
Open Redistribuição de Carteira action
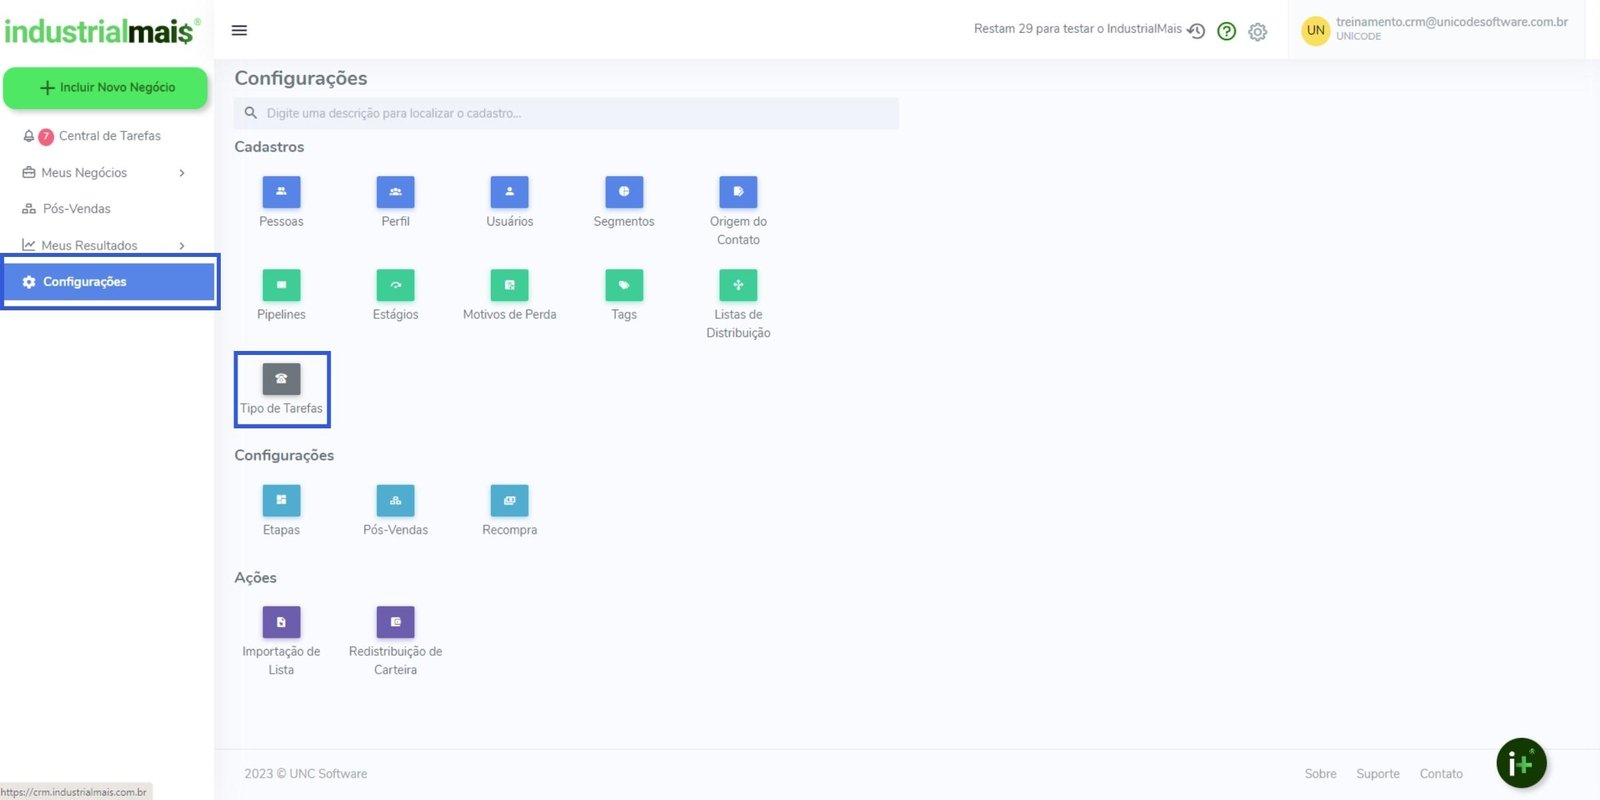pyautogui.click(x=395, y=622)
